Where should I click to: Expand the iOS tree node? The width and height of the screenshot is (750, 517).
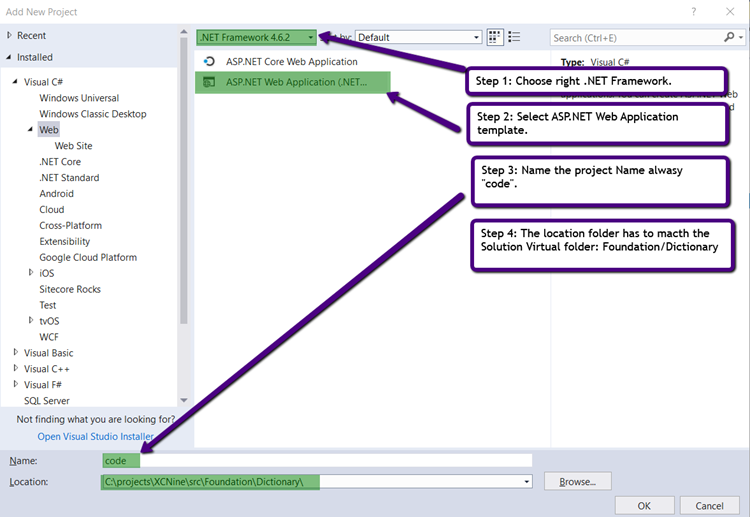pos(31,273)
